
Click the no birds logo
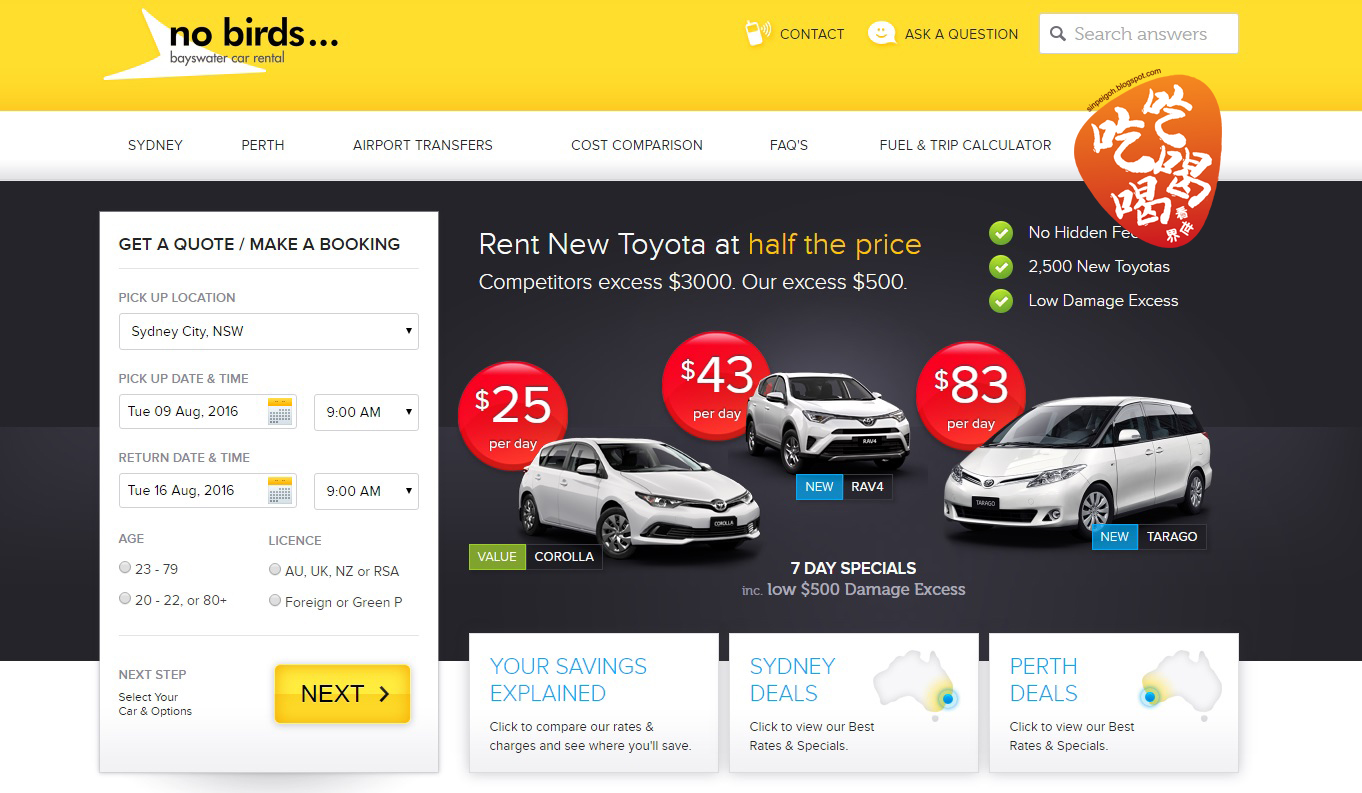tap(221, 44)
